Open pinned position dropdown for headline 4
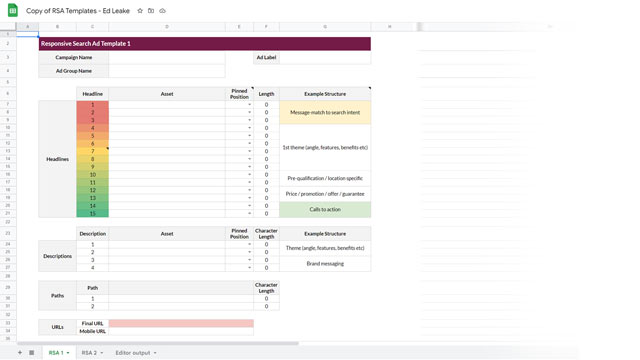Viewport: 640px width, 360px height. pyautogui.click(x=249, y=128)
